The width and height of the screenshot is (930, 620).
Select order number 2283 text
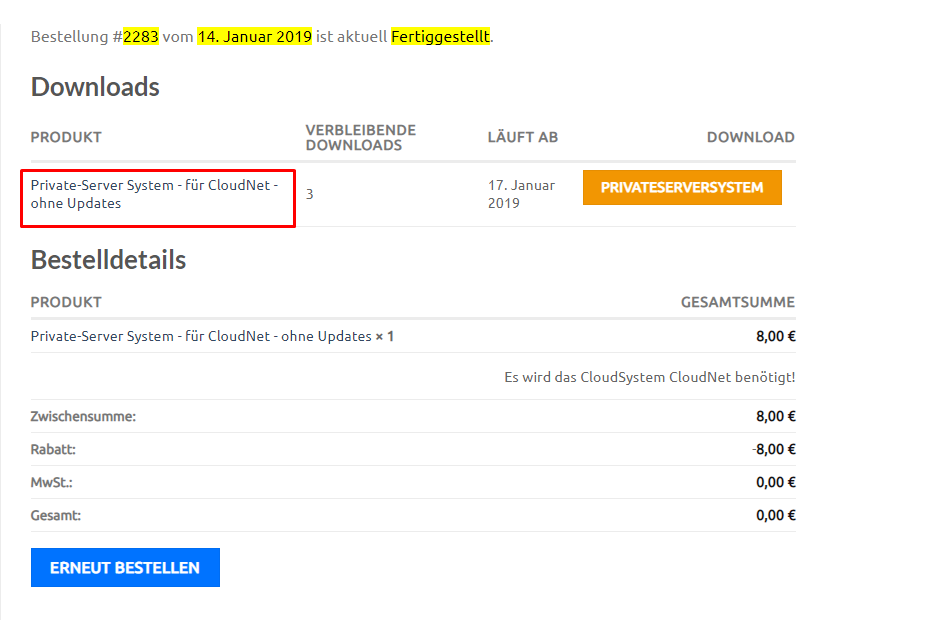click(x=141, y=37)
